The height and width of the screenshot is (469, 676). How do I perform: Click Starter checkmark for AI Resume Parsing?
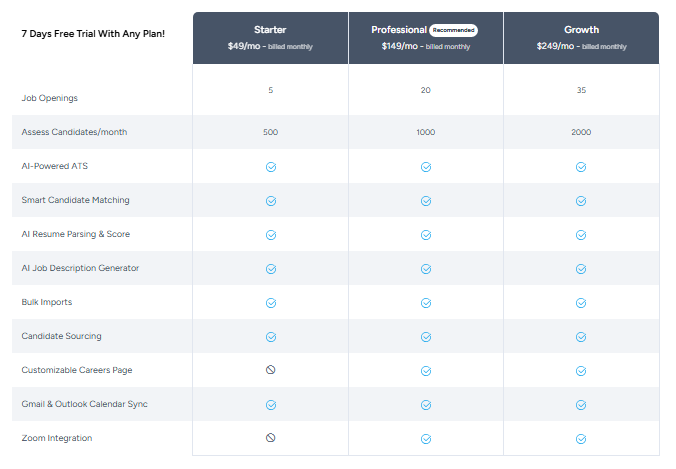[x=270, y=235]
